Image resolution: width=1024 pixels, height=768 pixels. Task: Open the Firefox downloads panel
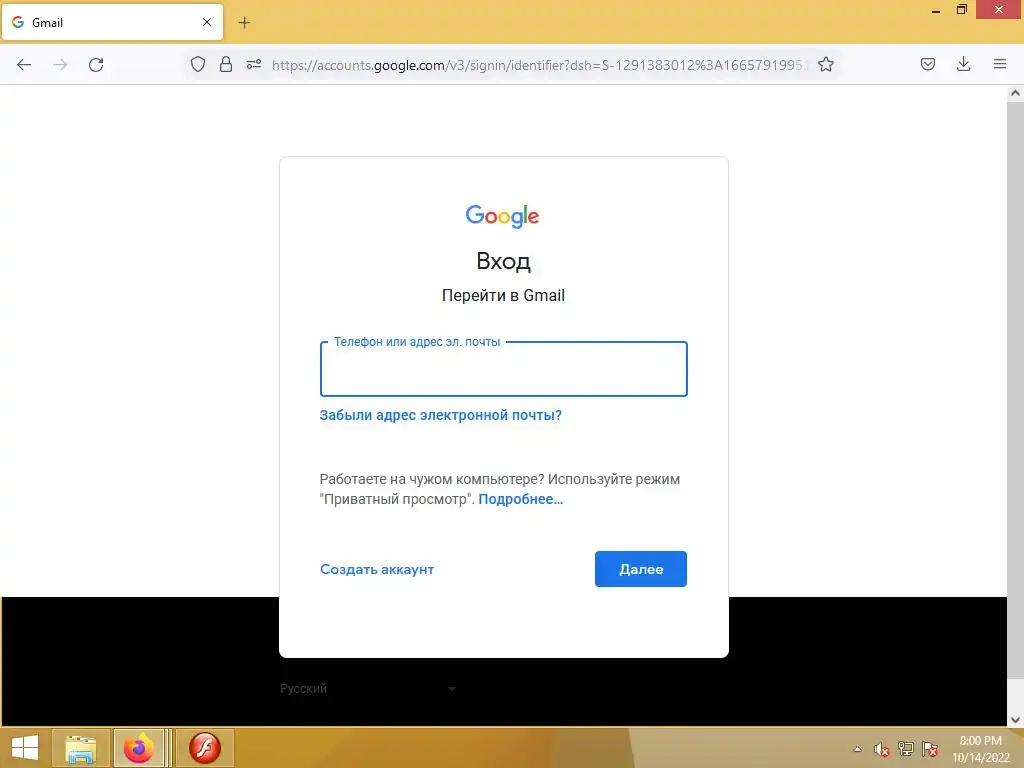click(963, 64)
